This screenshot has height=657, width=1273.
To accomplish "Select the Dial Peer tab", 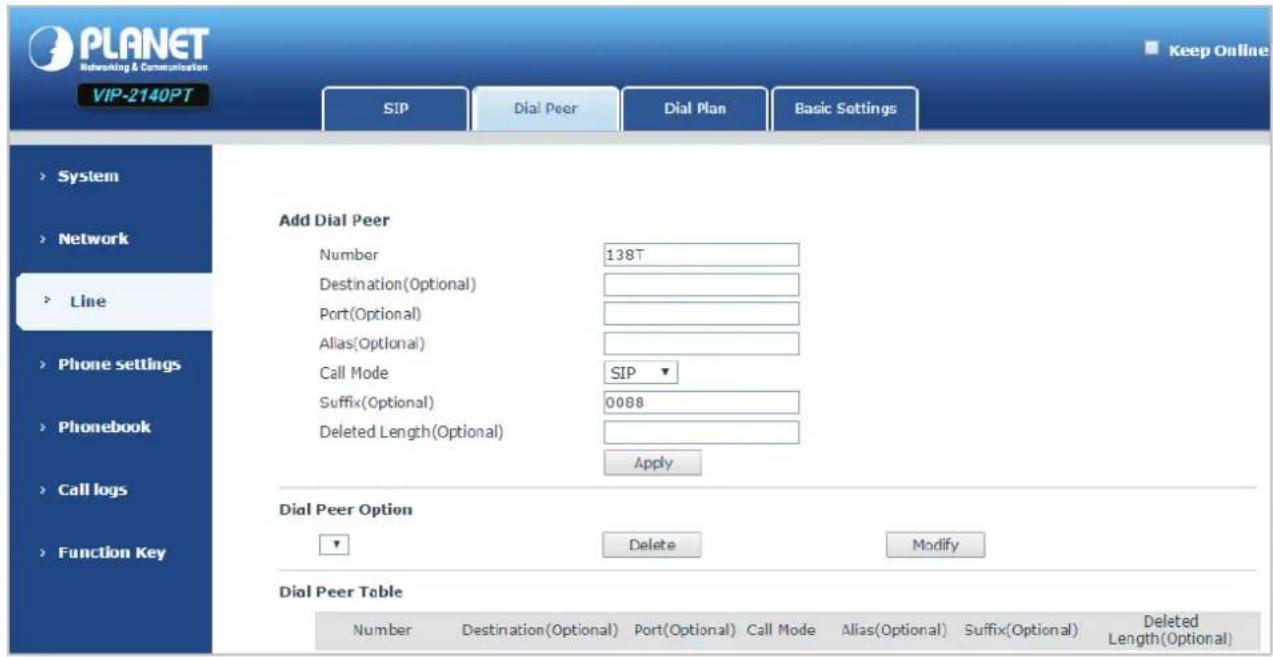I will click(x=545, y=110).
